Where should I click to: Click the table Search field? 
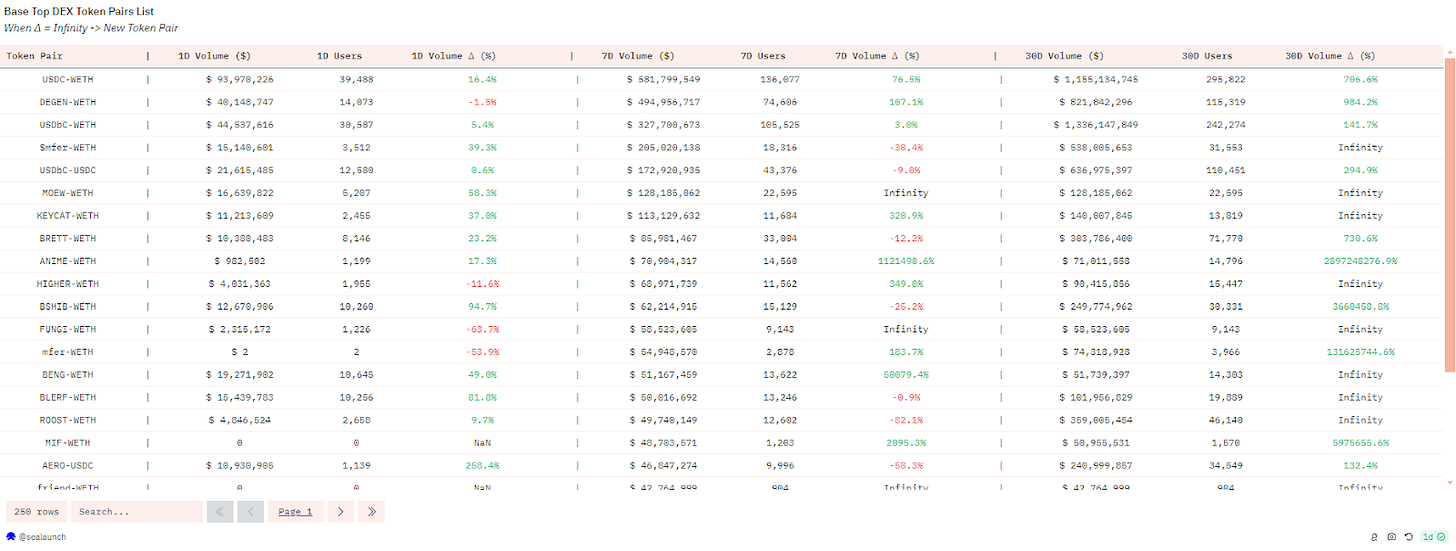(137, 512)
